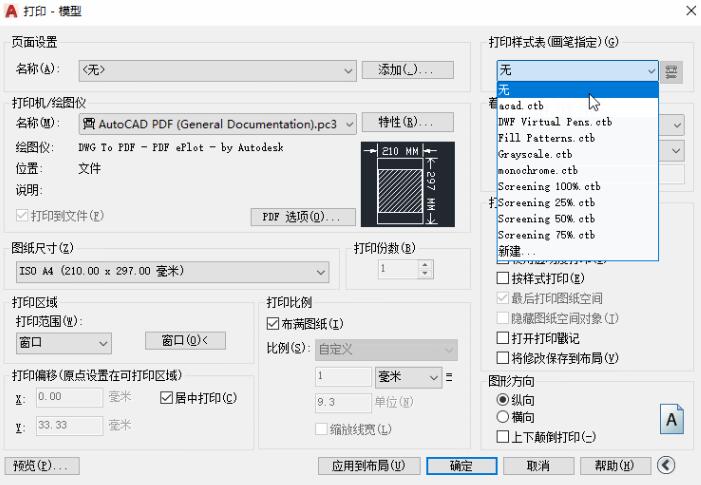Viewport: 701px width, 485px height.
Task: Select Screening 100%.ctb plot style
Action: click(x=577, y=186)
